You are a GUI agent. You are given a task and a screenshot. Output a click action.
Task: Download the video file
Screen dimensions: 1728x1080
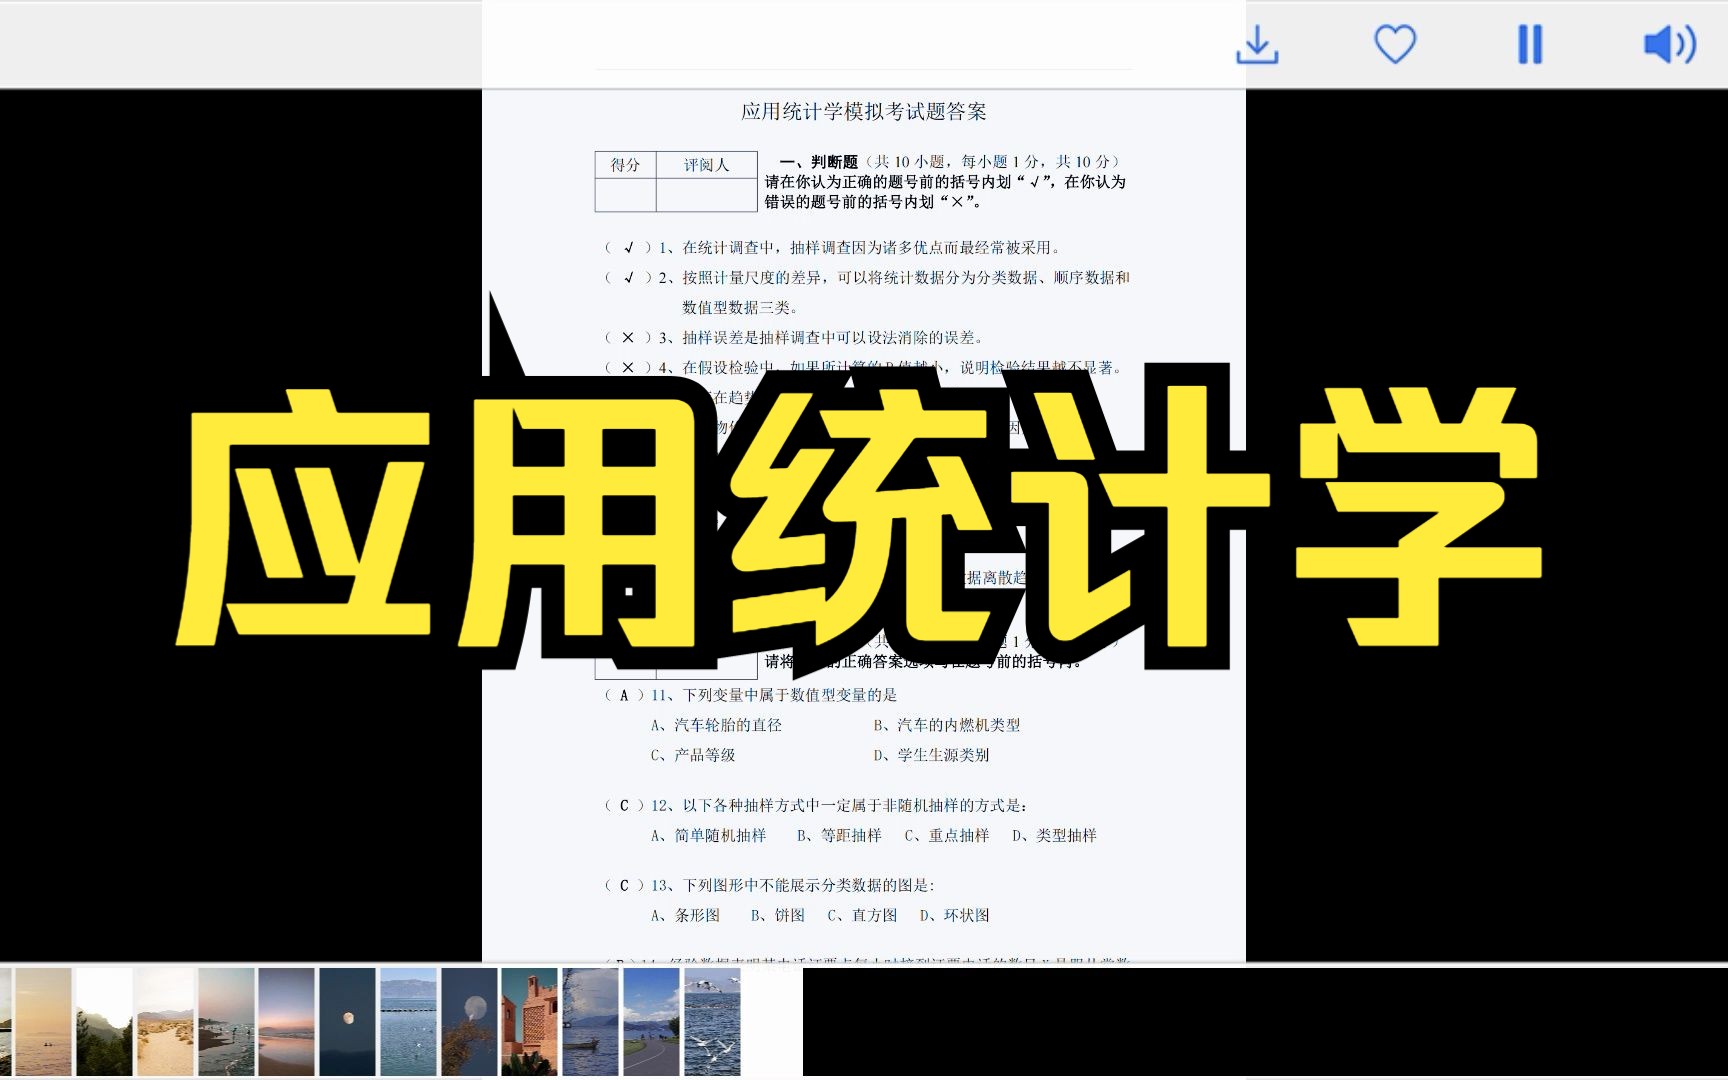[1257, 44]
